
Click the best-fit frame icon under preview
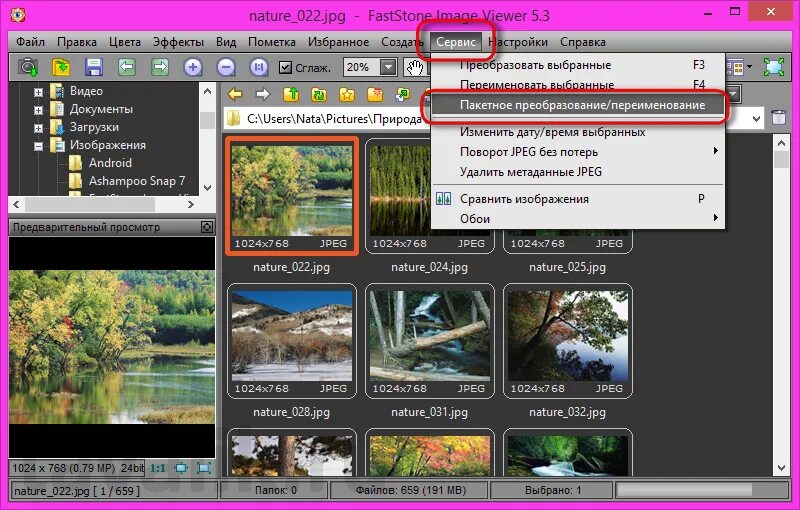(204, 468)
